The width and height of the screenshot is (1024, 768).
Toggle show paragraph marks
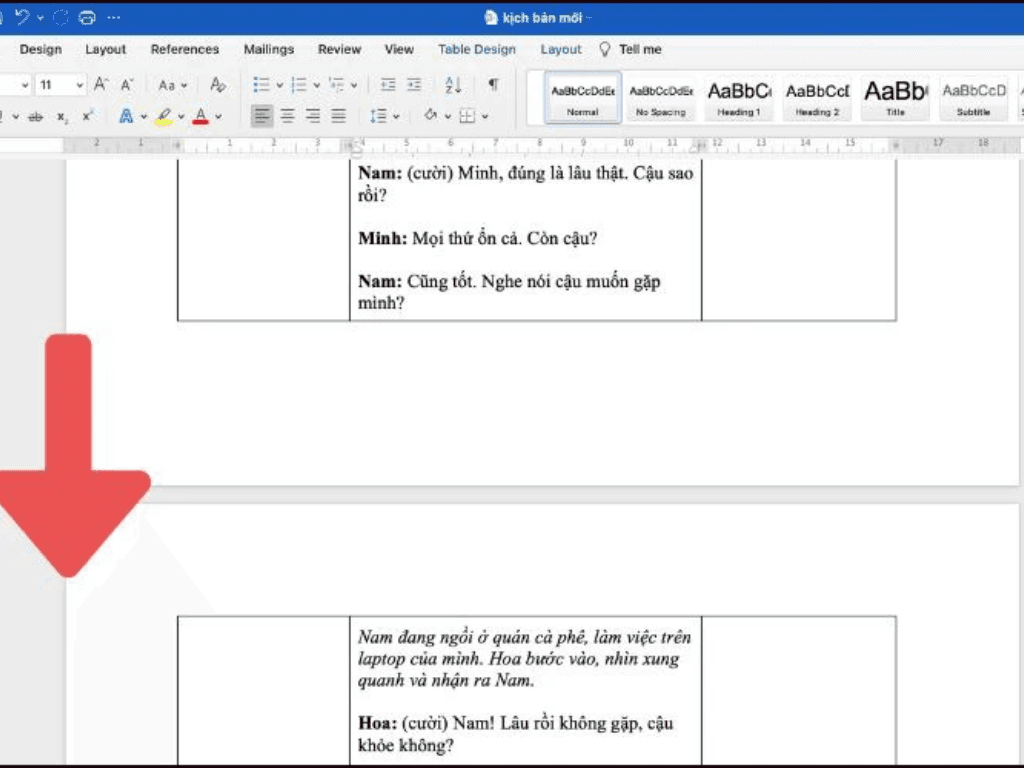(x=493, y=85)
